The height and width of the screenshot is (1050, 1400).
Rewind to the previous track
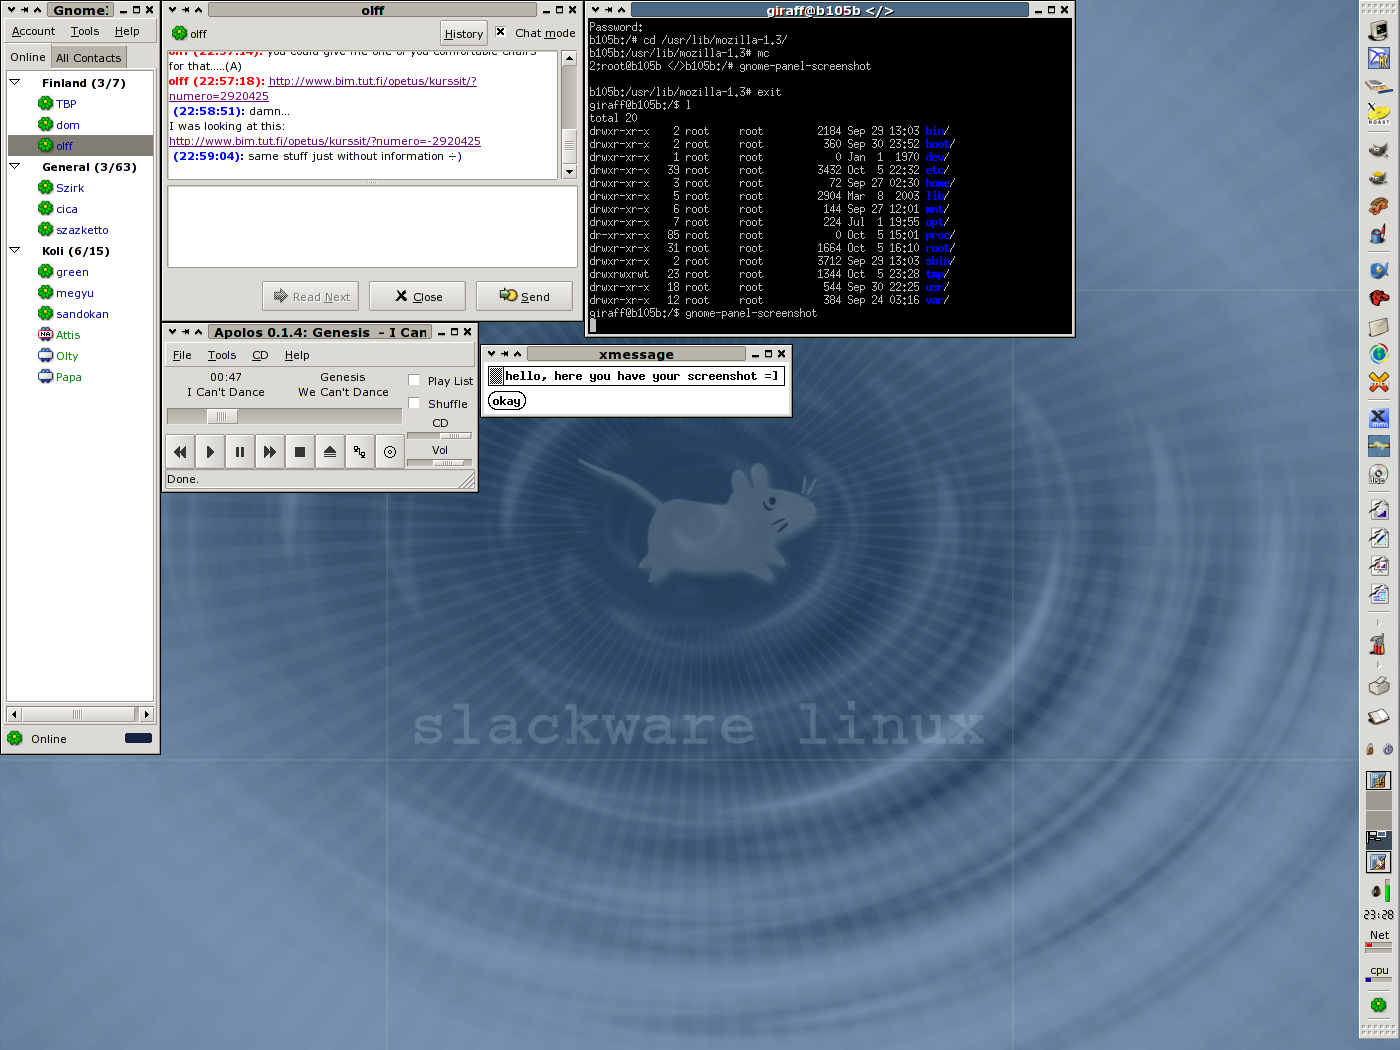[180, 452]
